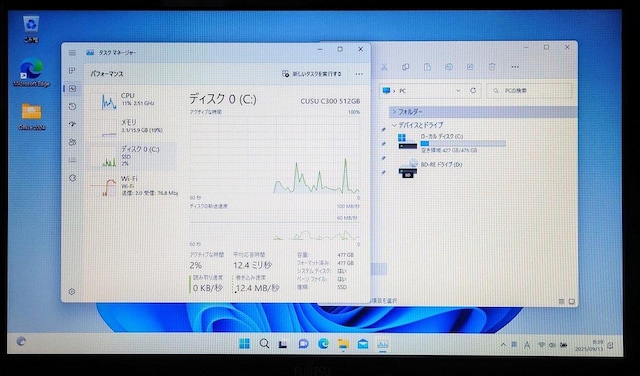Click the disk transfer rate graph
The height and width of the screenshot is (376, 640).
(275, 226)
